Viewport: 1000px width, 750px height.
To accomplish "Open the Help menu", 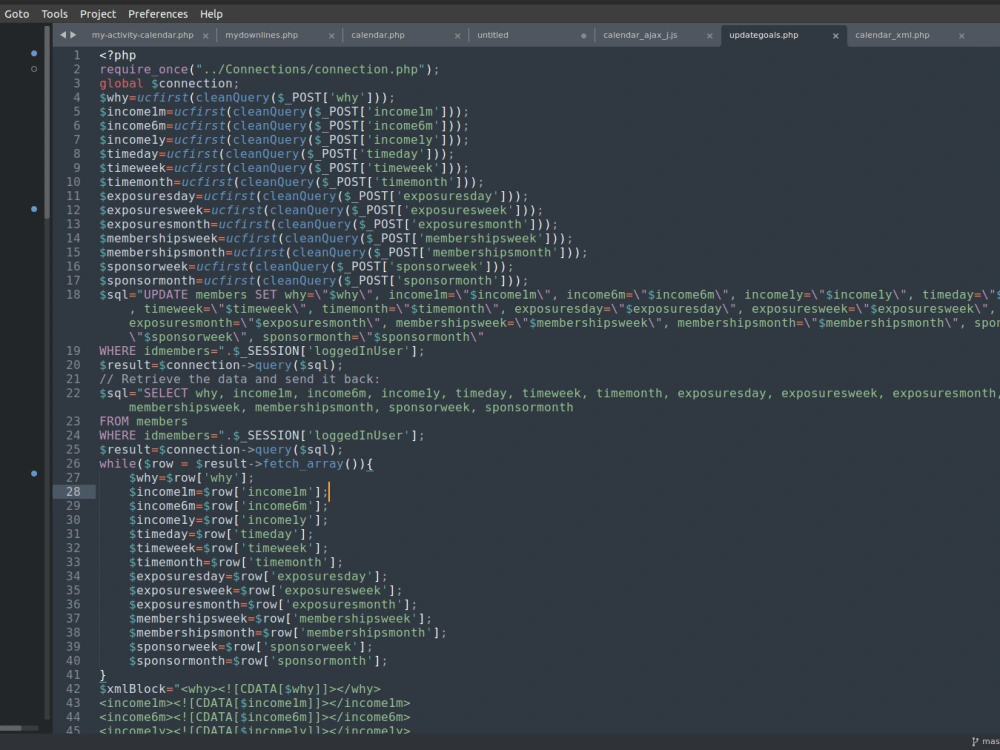I will [x=211, y=14].
